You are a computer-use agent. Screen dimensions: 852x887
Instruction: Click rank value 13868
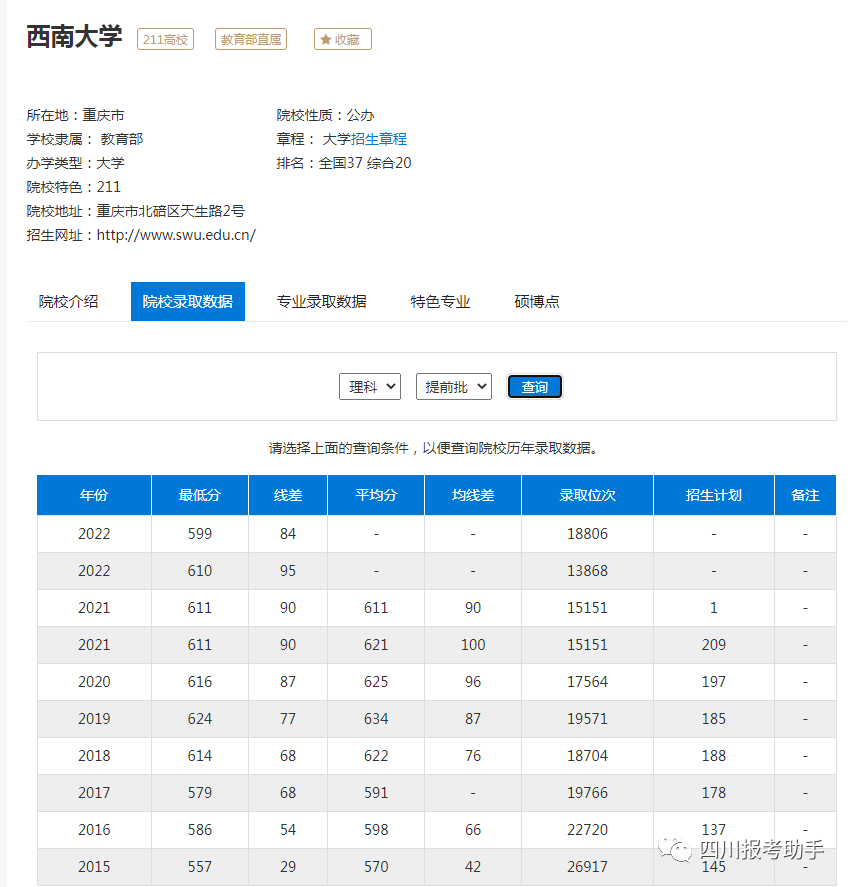click(x=587, y=570)
